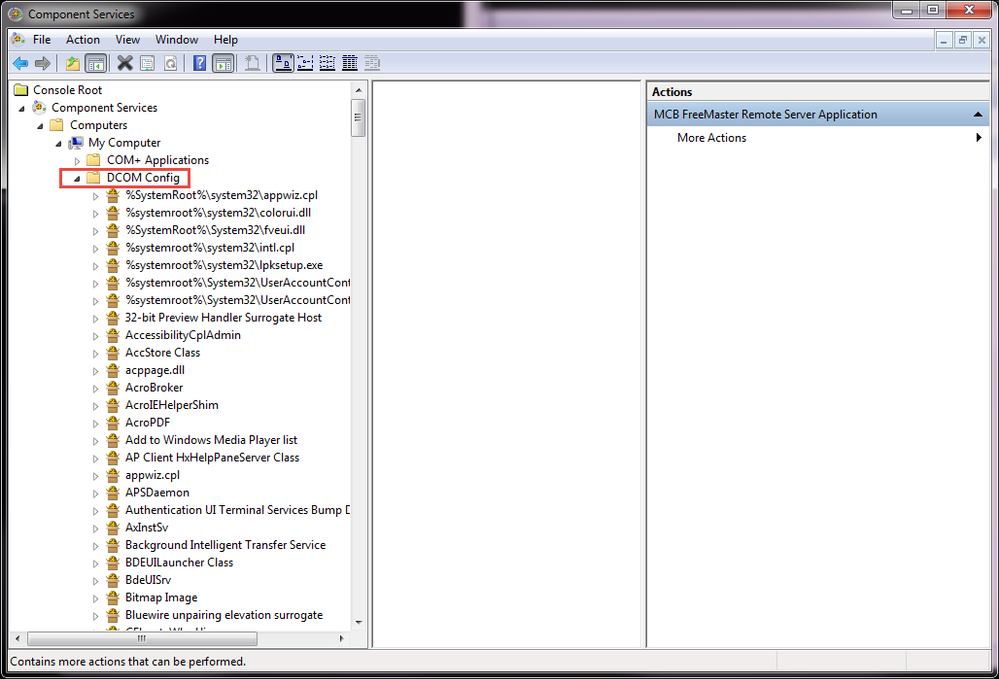
Task: Select Background Intelligent Transfer Service
Action: (x=226, y=544)
